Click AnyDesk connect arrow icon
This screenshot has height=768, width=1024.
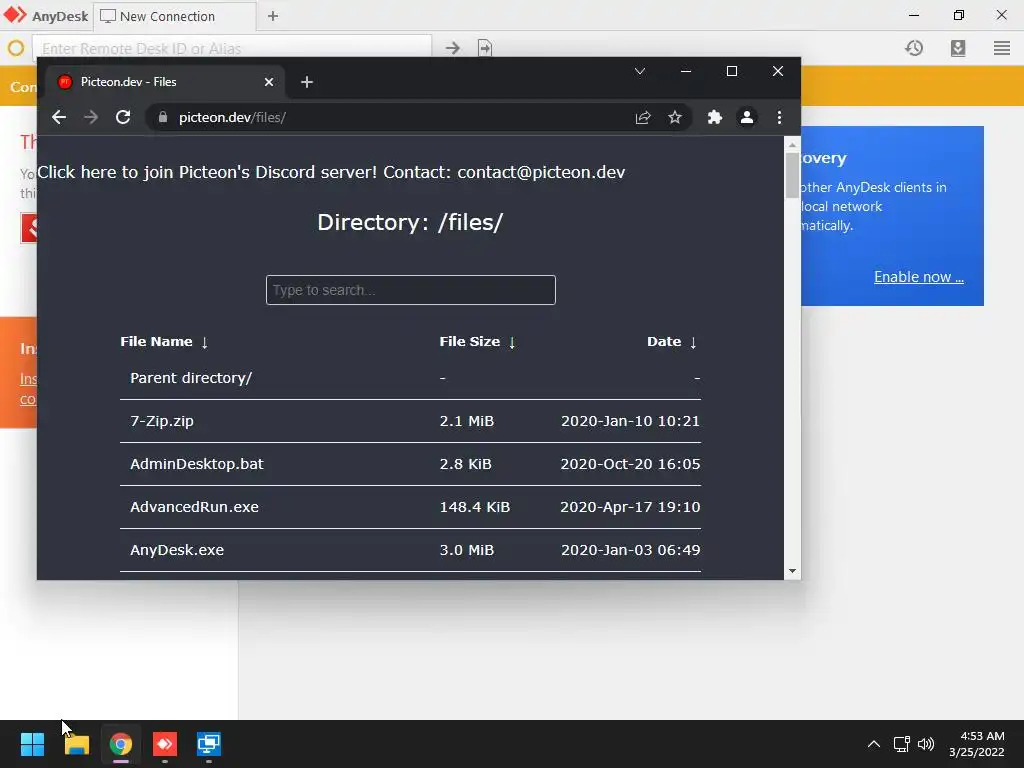click(453, 48)
